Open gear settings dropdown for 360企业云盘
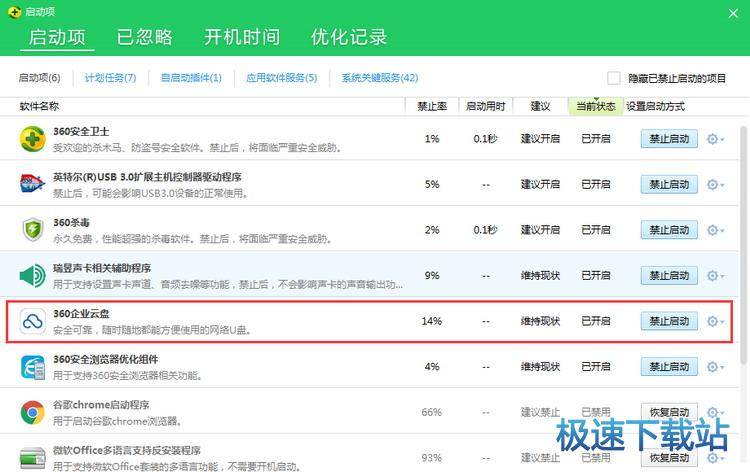750x472 pixels. (715, 321)
